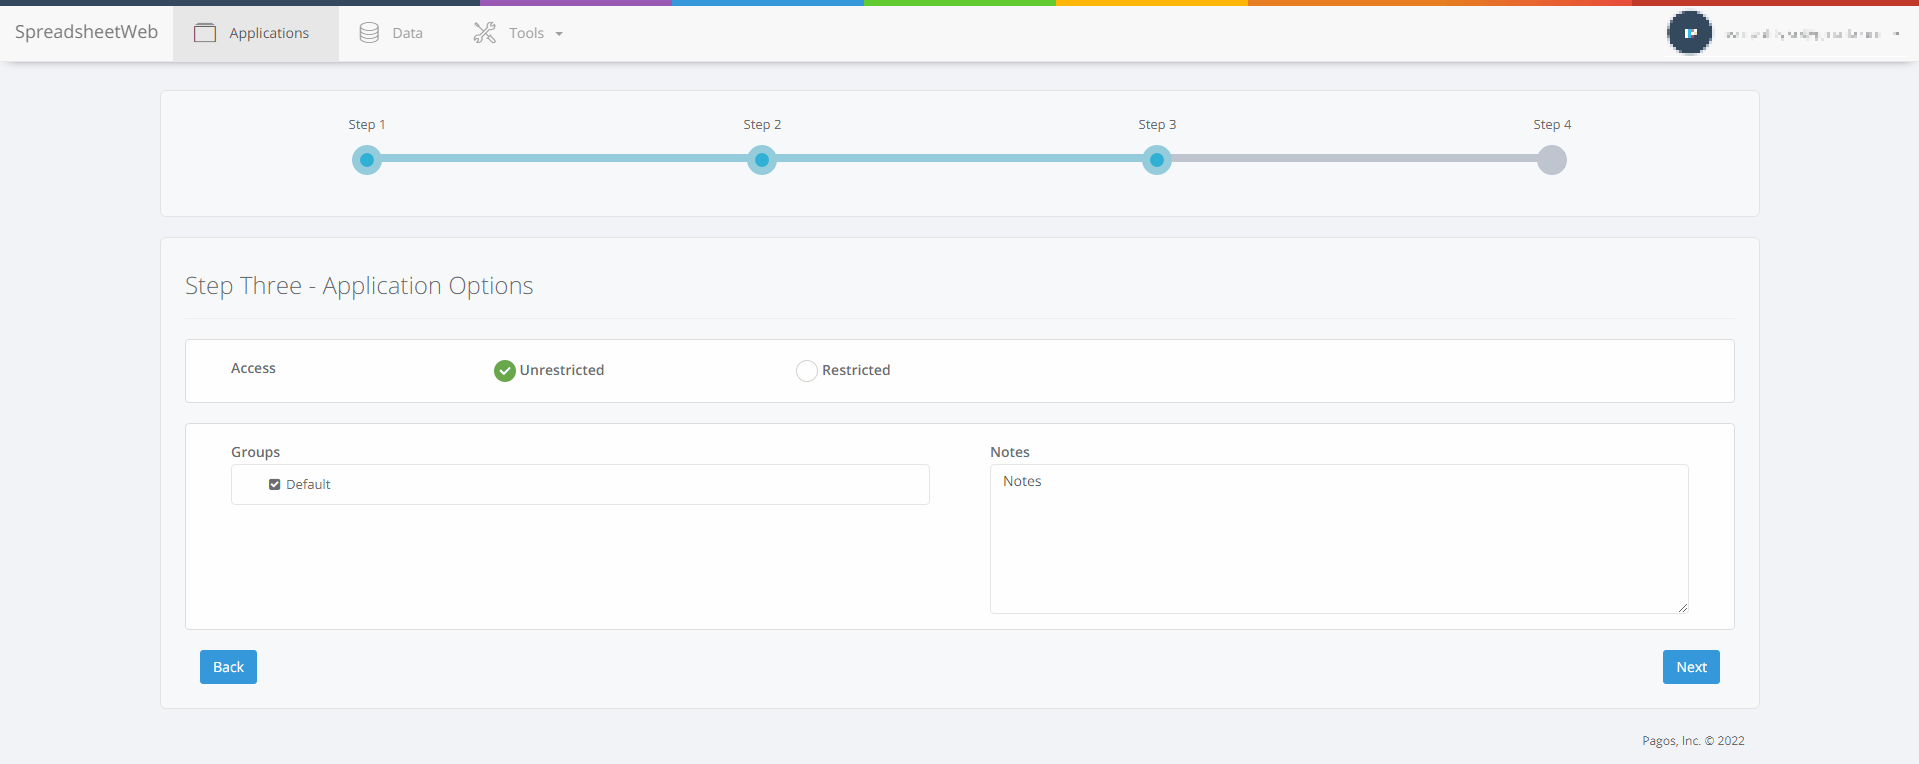Click the Step 2 progress marker
The height and width of the screenshot is (764, 1919).
762,160
